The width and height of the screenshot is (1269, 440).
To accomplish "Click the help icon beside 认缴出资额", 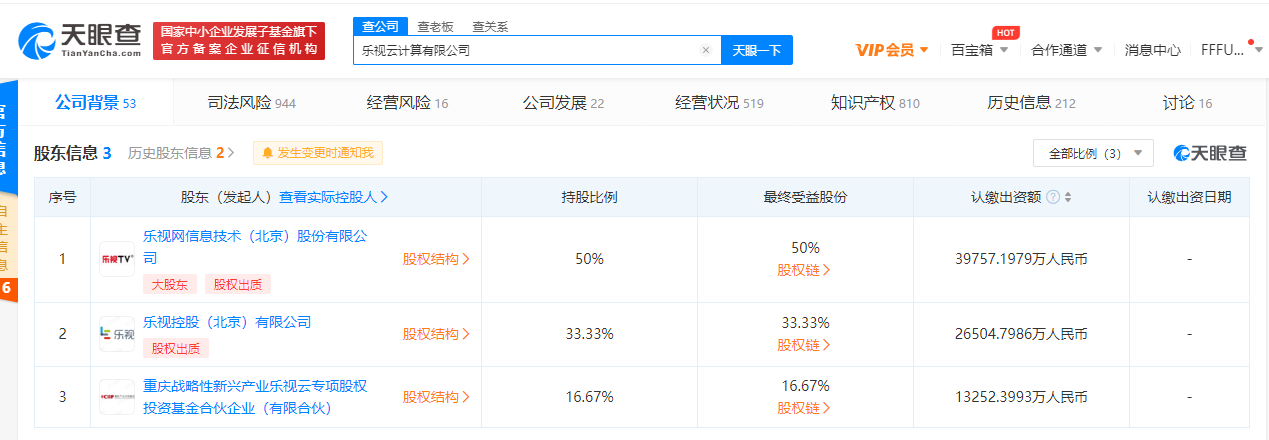I will click(x=1053, y=198).
